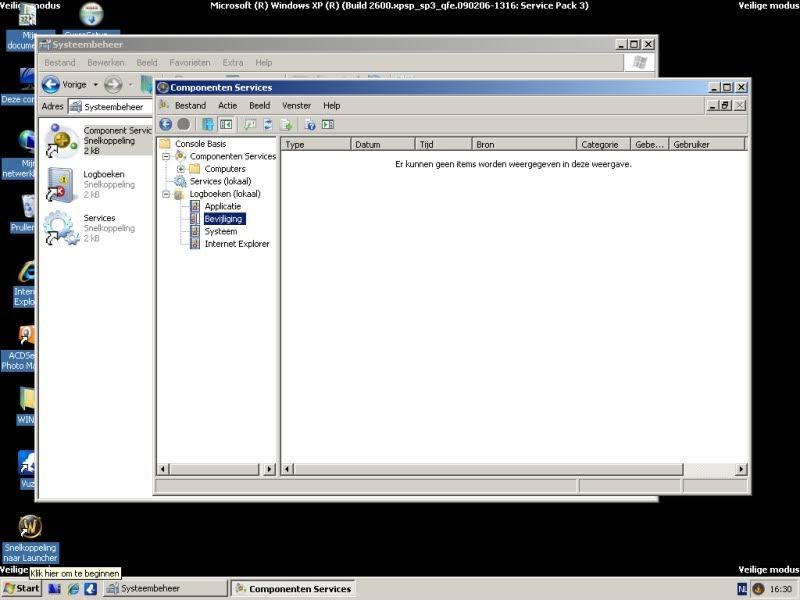Click the NL language indicator in tray
The width and height of the screenshot is (800, 600).
(x=742, y=589)
